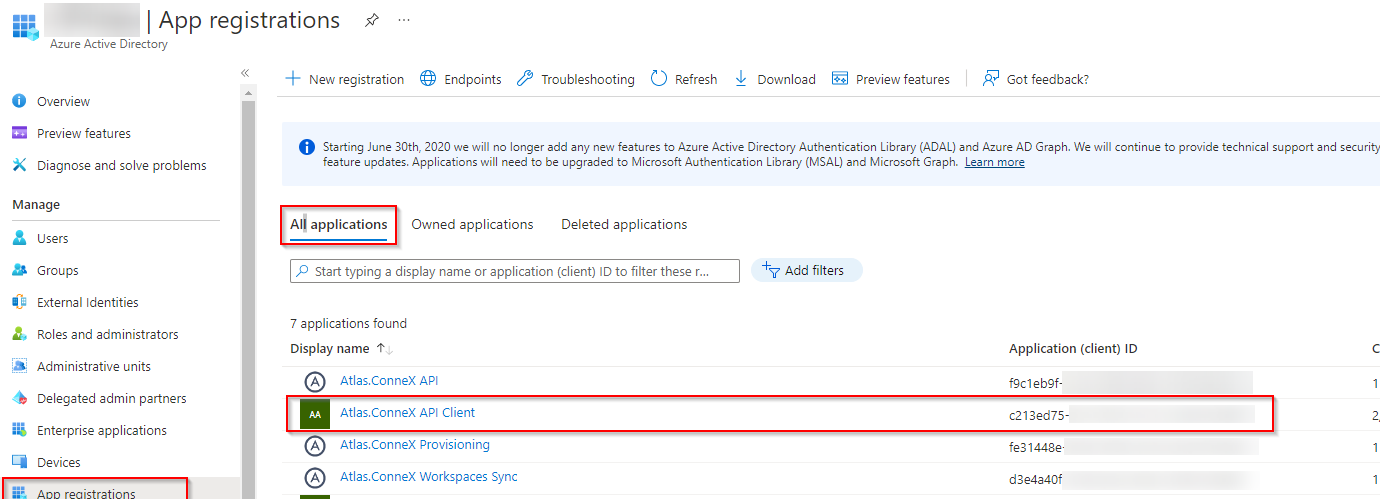Viewport: 1380px width, 499px height.
Task: Pin the App registrations page
Action: click(x=372, y=20)
